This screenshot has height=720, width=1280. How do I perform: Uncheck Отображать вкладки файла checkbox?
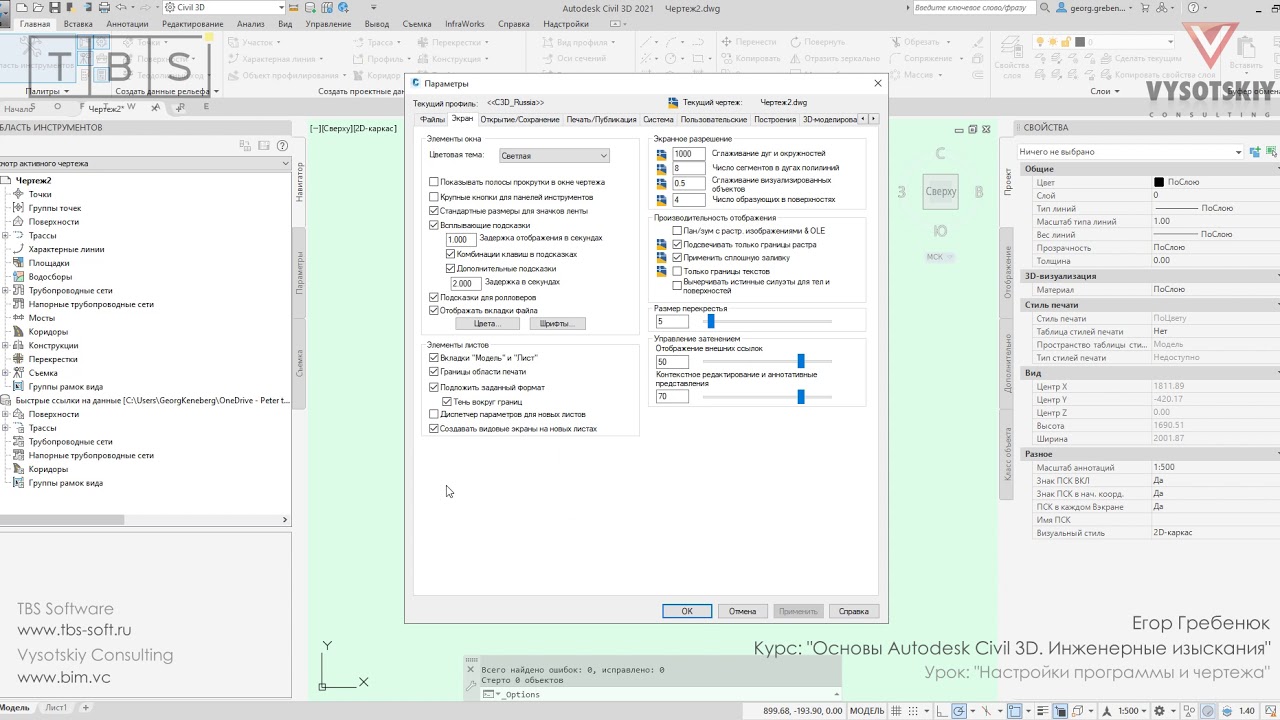point(433,310)
